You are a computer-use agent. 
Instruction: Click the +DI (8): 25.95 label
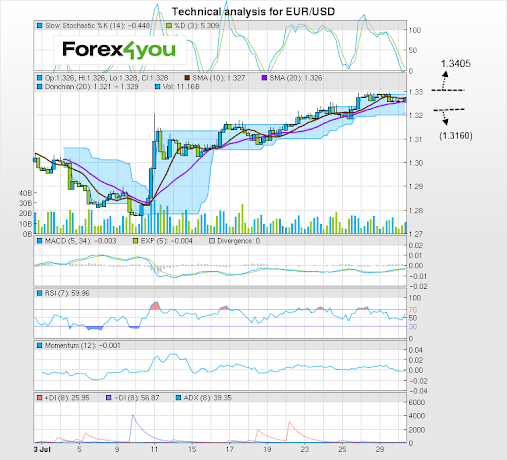(67, 398)
